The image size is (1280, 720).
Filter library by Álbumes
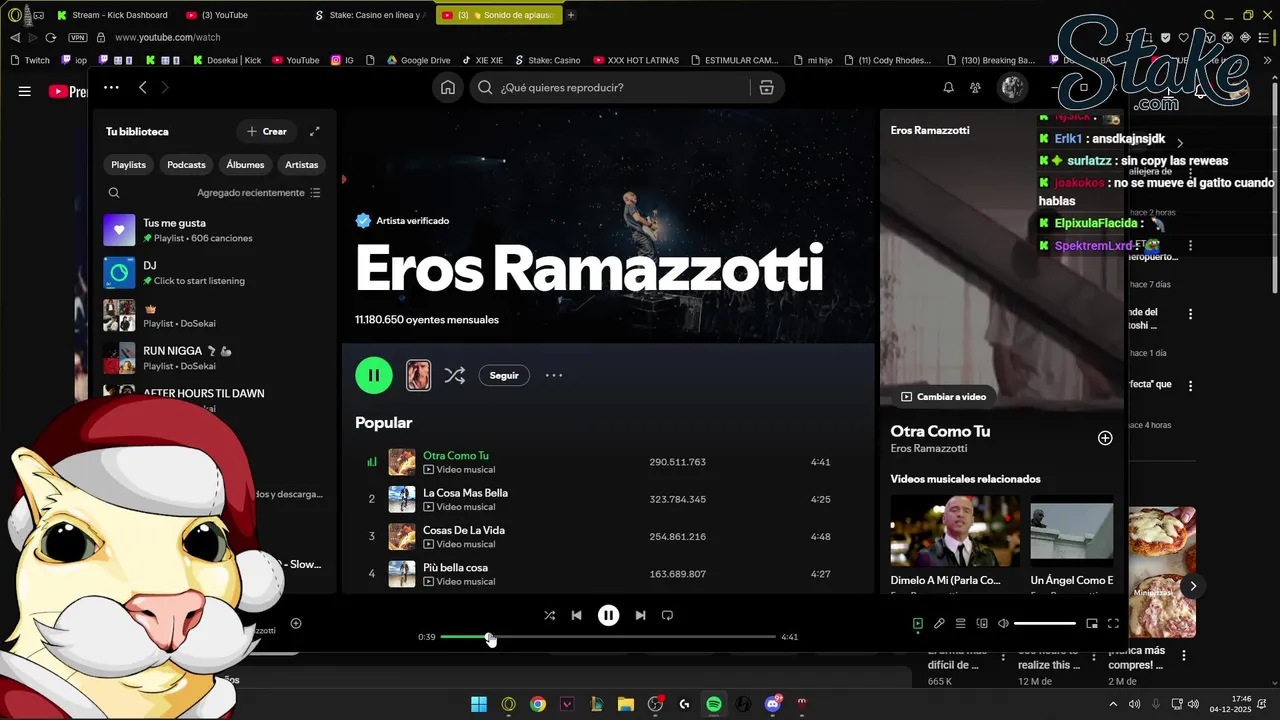245,165
